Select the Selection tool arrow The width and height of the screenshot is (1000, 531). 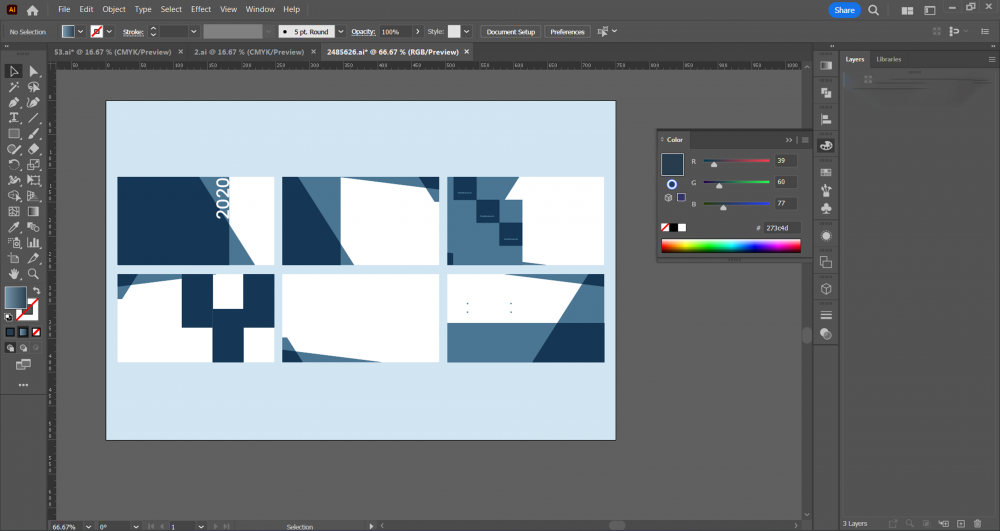[x=13, y=71]
